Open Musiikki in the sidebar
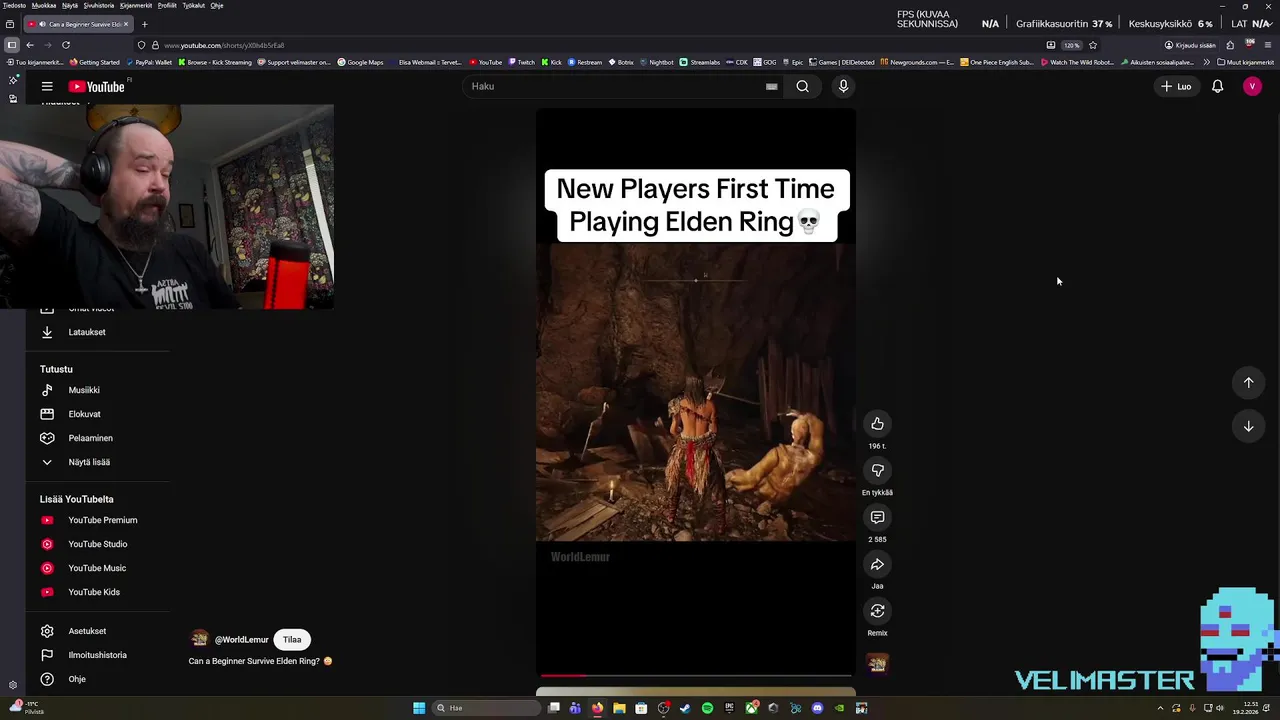This screenshot has width=1280, height=720. coord(84,390)
